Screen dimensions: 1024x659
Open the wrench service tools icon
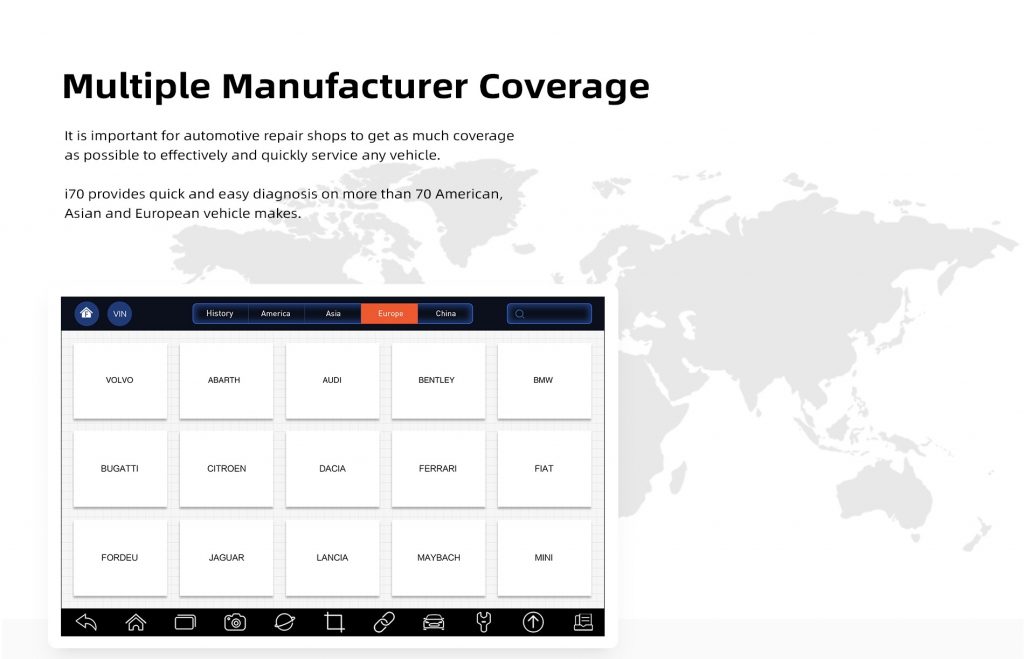(x=483, y=622)
